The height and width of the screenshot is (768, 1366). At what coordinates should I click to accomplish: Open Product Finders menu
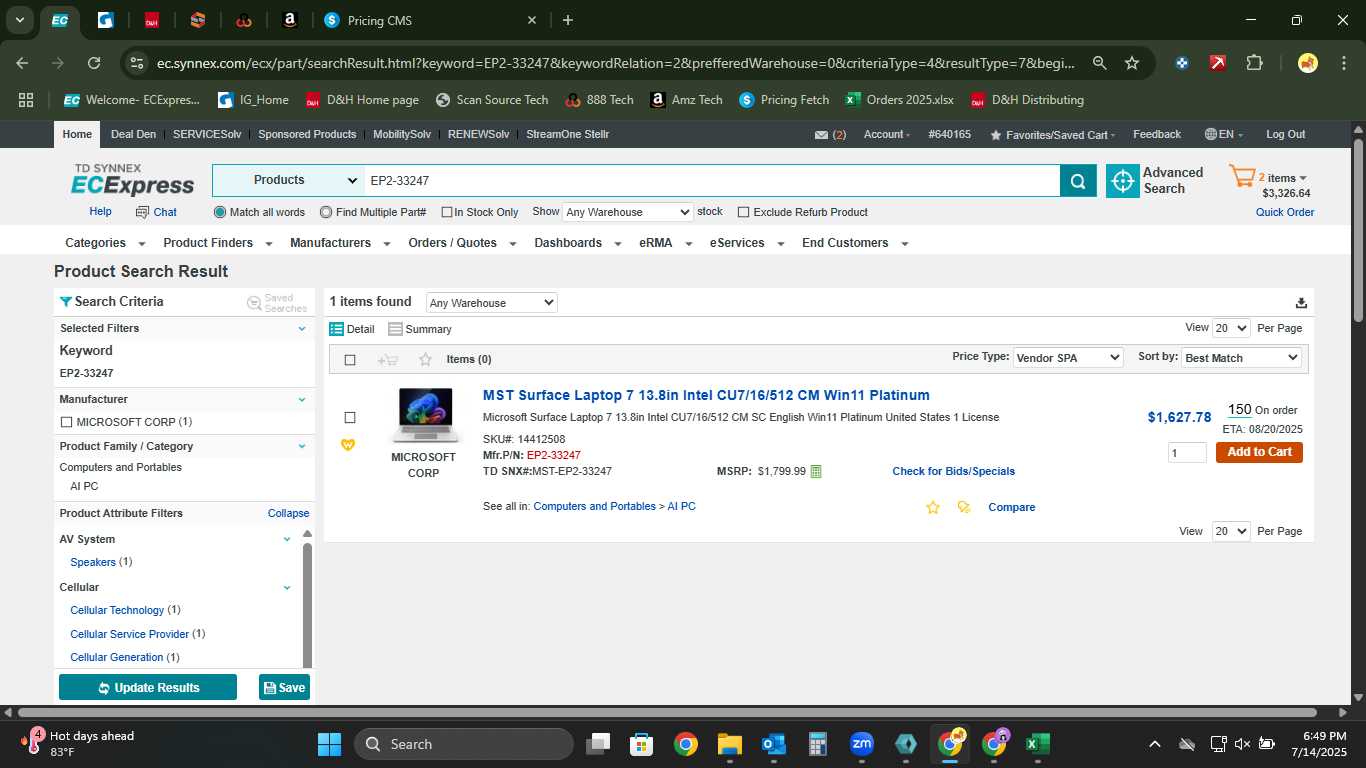point(217,243)
